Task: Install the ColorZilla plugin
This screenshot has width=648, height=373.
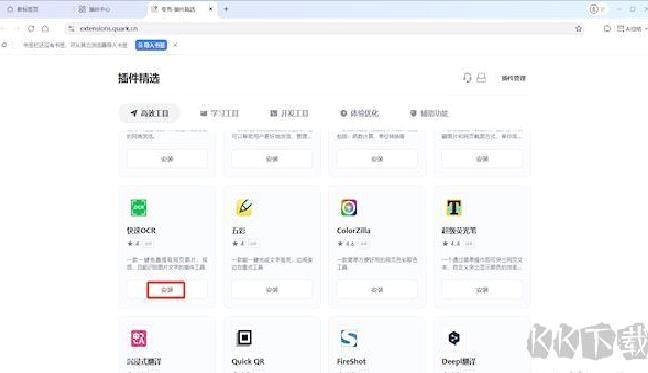Action: point(377,290)
